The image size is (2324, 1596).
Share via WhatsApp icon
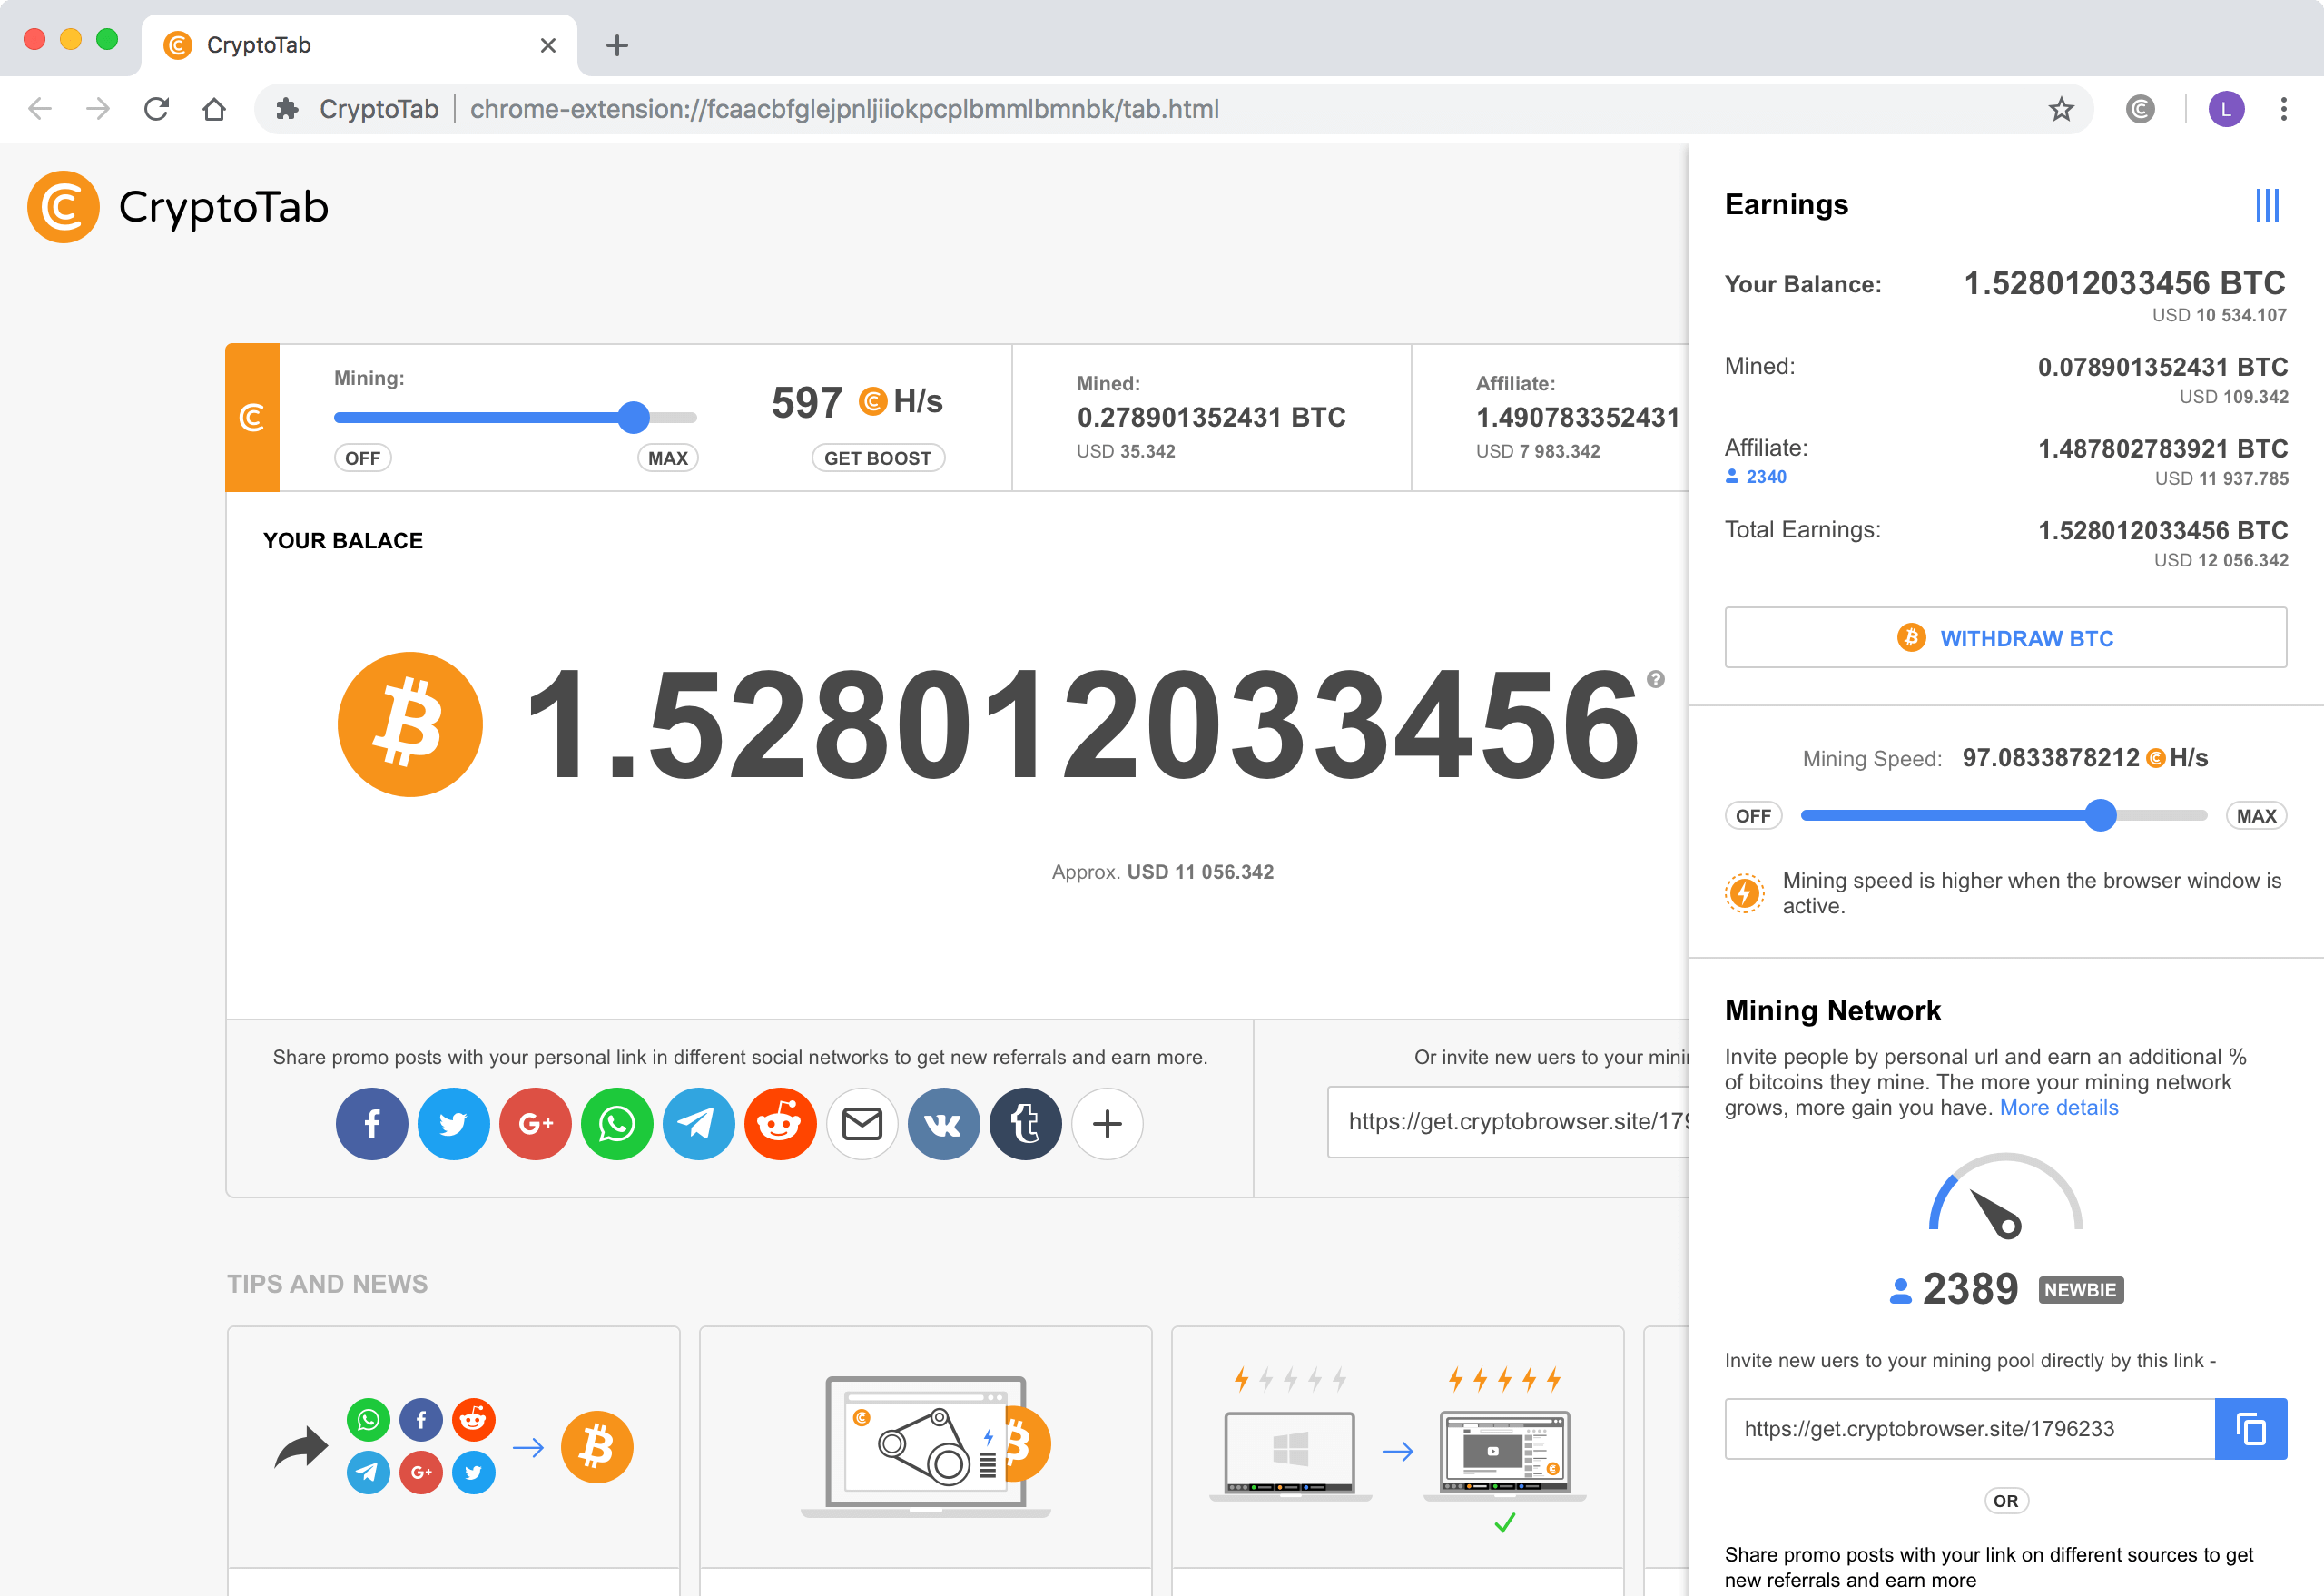[617, 1124]
